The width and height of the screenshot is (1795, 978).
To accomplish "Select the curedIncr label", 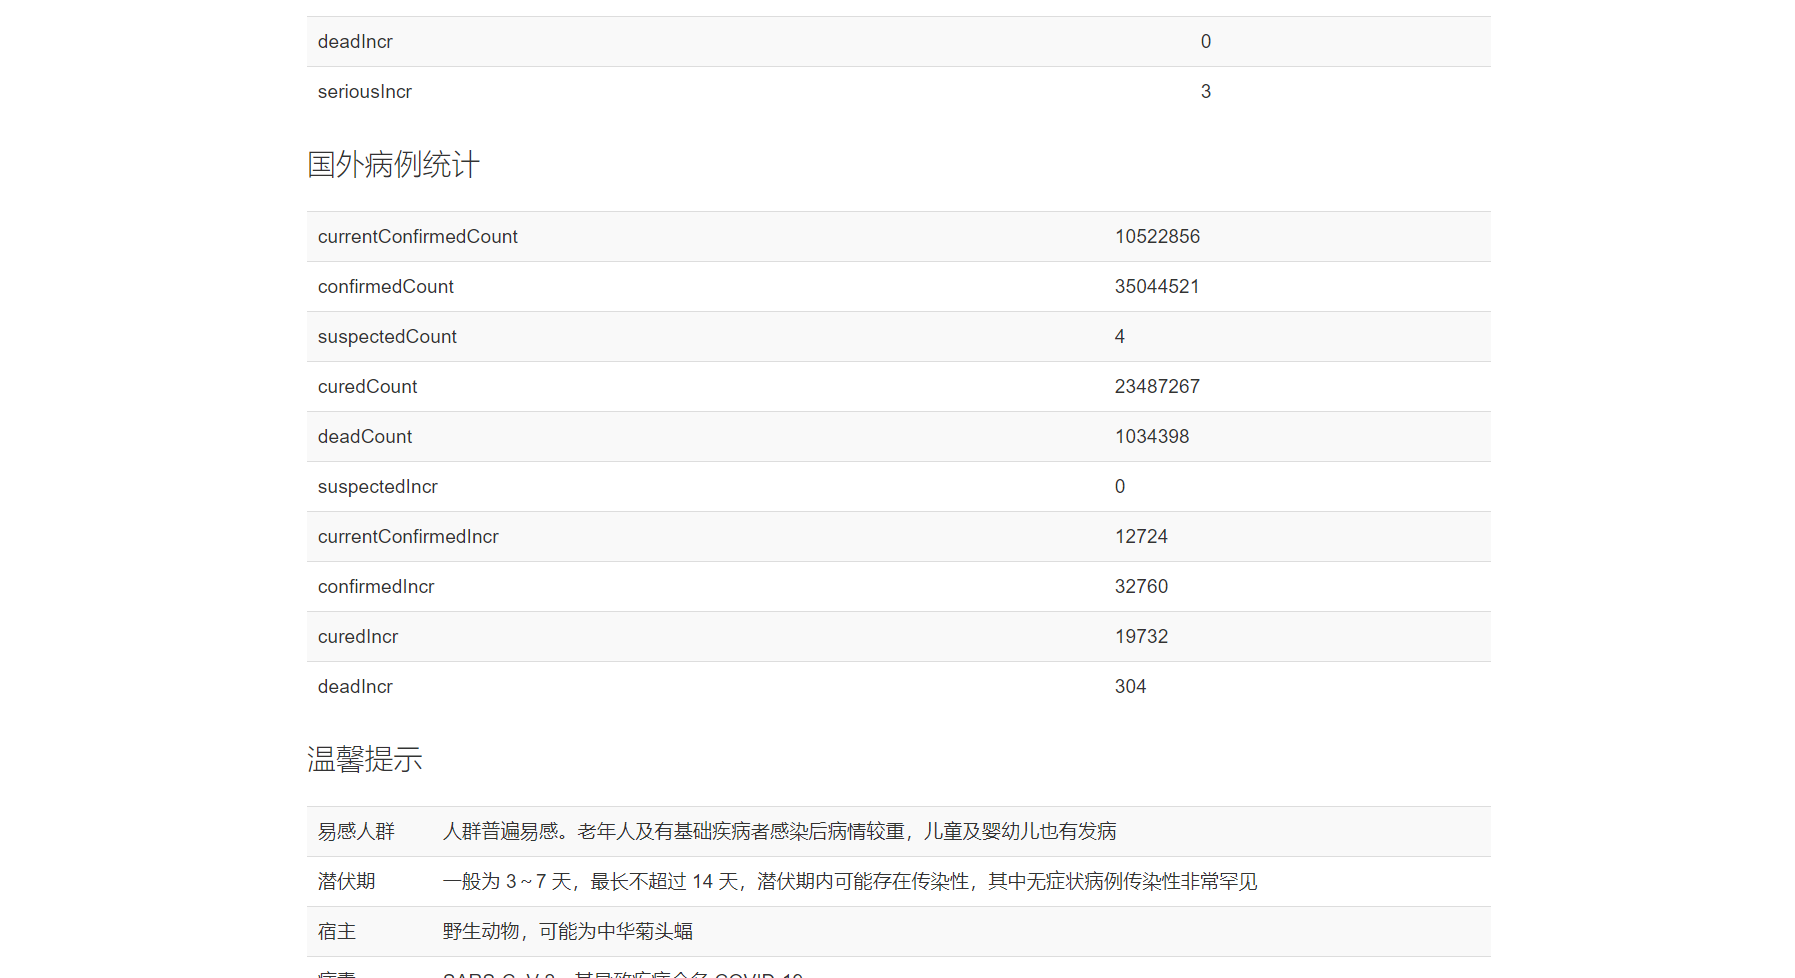I will [x=358, y=637].
